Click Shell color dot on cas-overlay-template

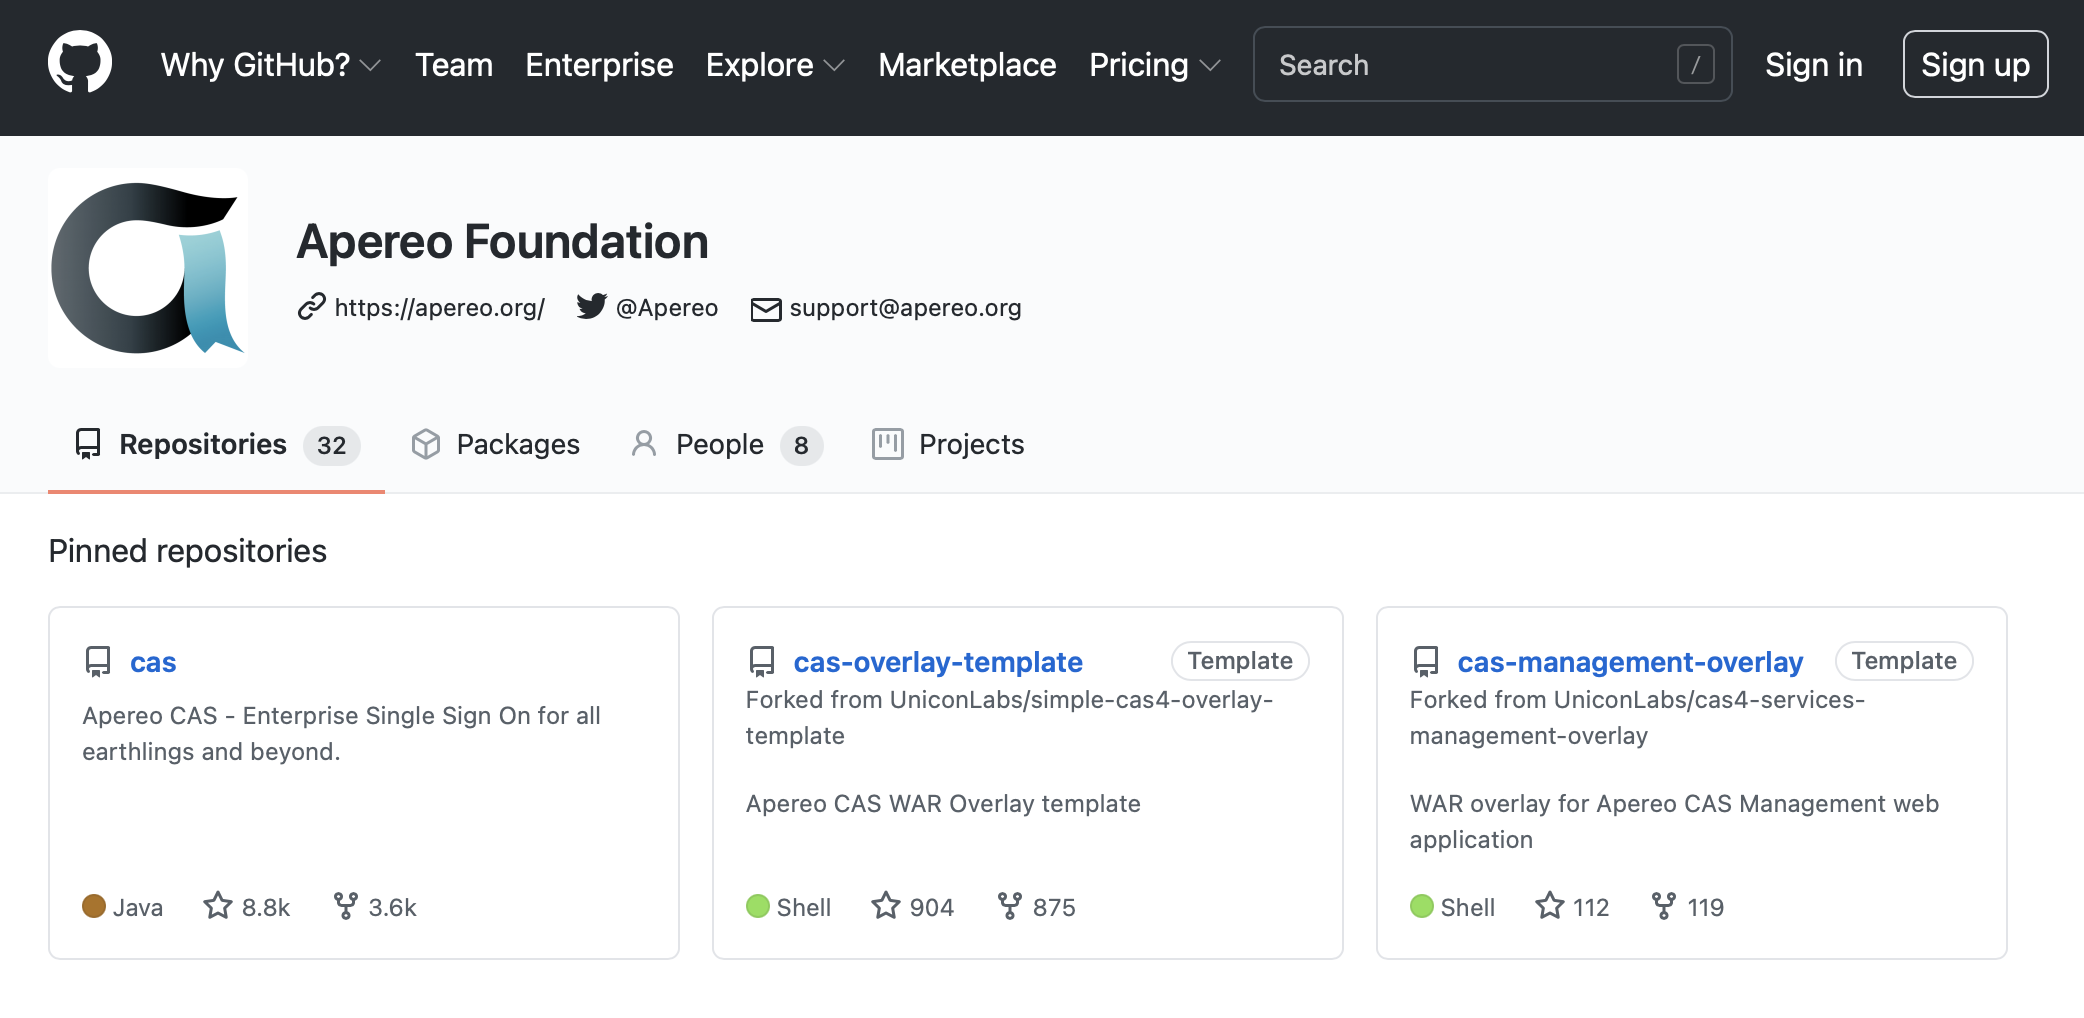758,906
